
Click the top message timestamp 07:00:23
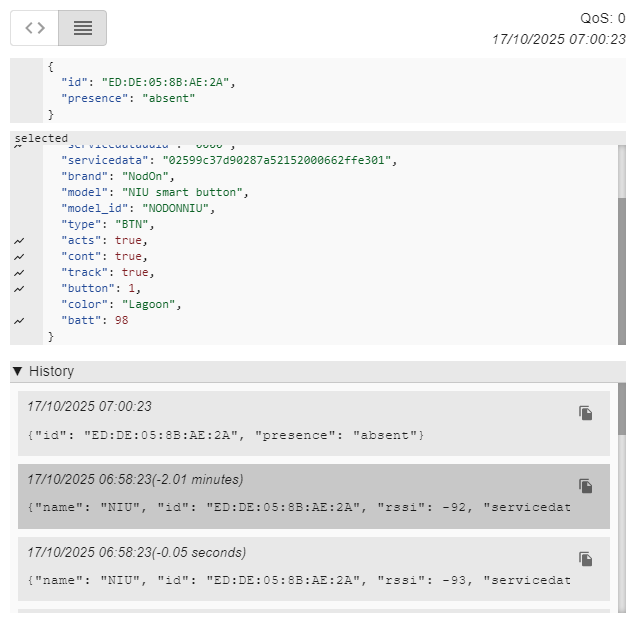[x=558, y=40]
